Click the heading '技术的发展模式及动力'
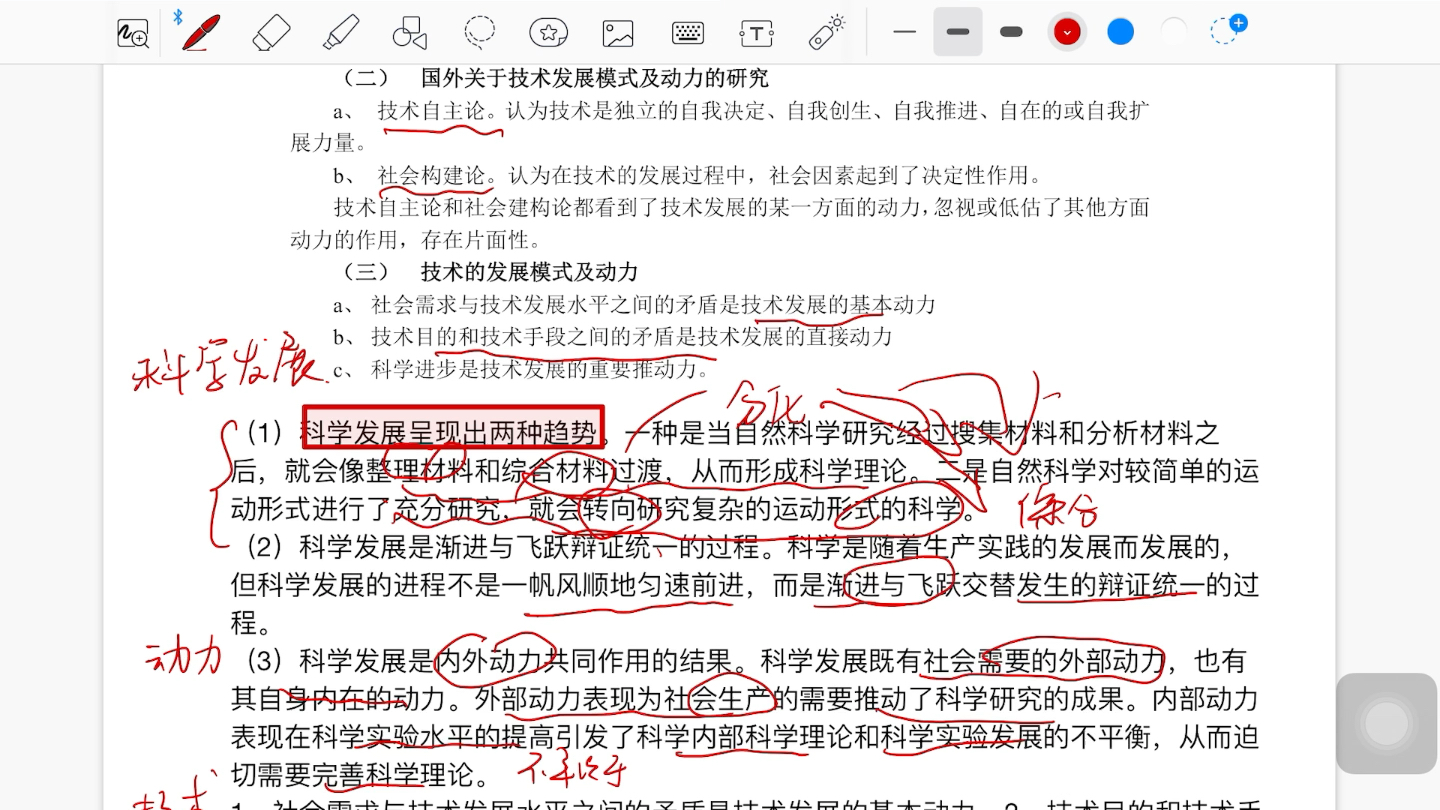The width and height of the screenshot is (1440, 810). pos(529,272)
